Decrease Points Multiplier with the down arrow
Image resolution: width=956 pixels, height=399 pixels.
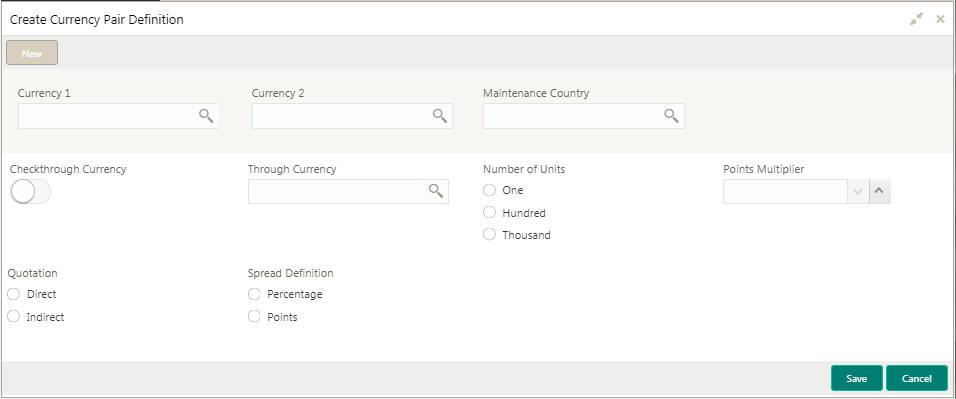click(858, 191)
